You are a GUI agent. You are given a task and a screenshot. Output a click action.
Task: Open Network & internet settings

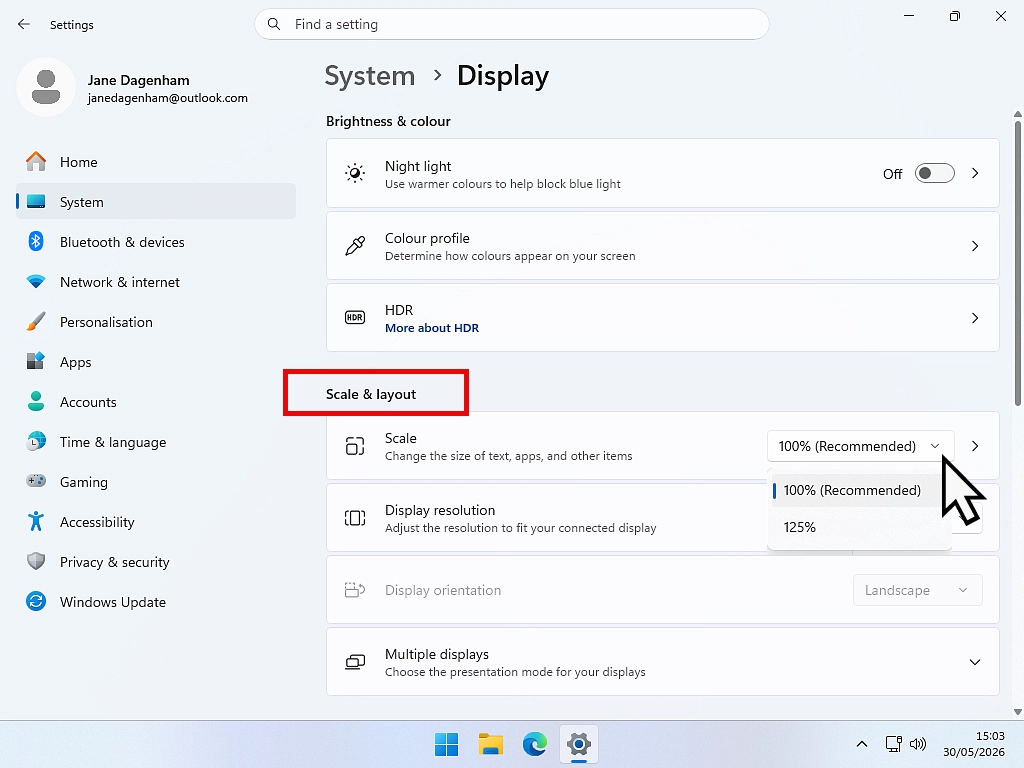click(x=156, y=281)
